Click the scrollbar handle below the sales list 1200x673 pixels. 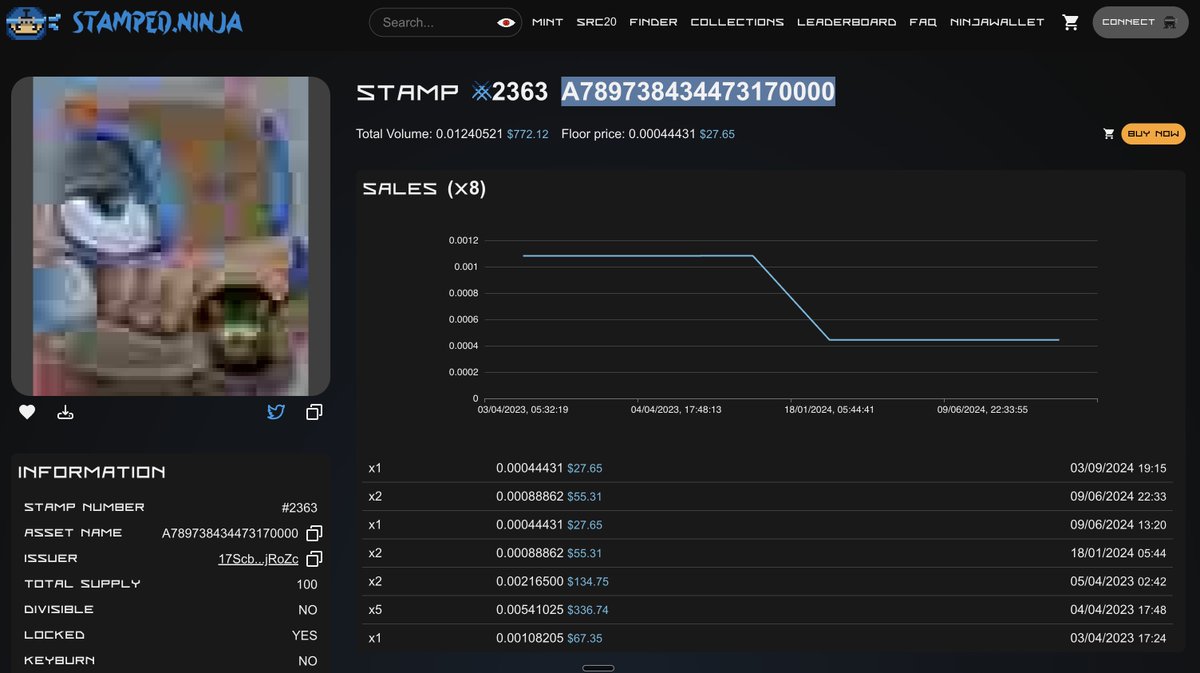[x=598, y=666]
